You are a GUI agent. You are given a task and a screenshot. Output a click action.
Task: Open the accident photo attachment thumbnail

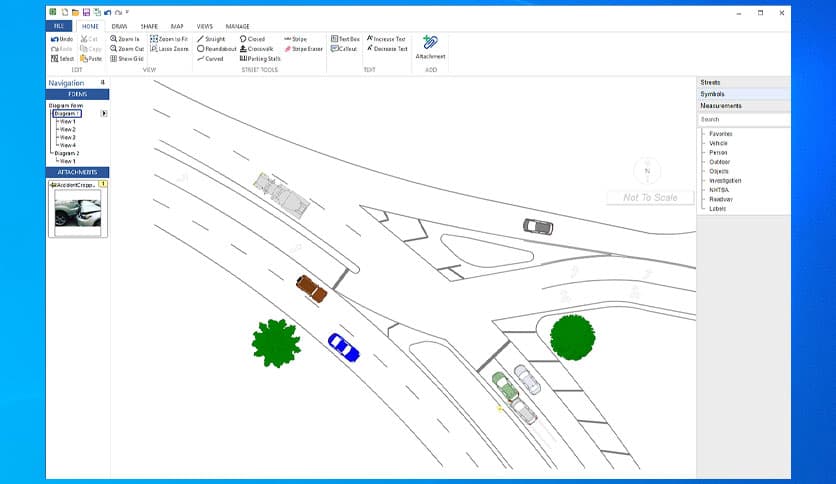(x=78, y=212)
